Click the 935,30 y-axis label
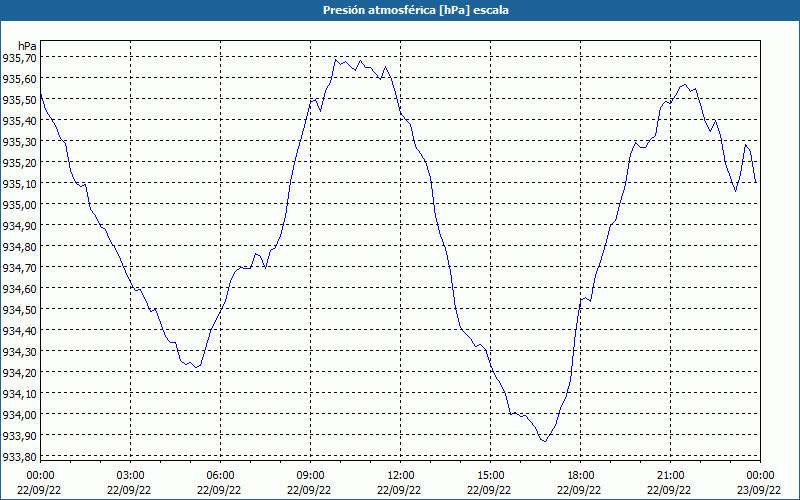 point(19,142)
